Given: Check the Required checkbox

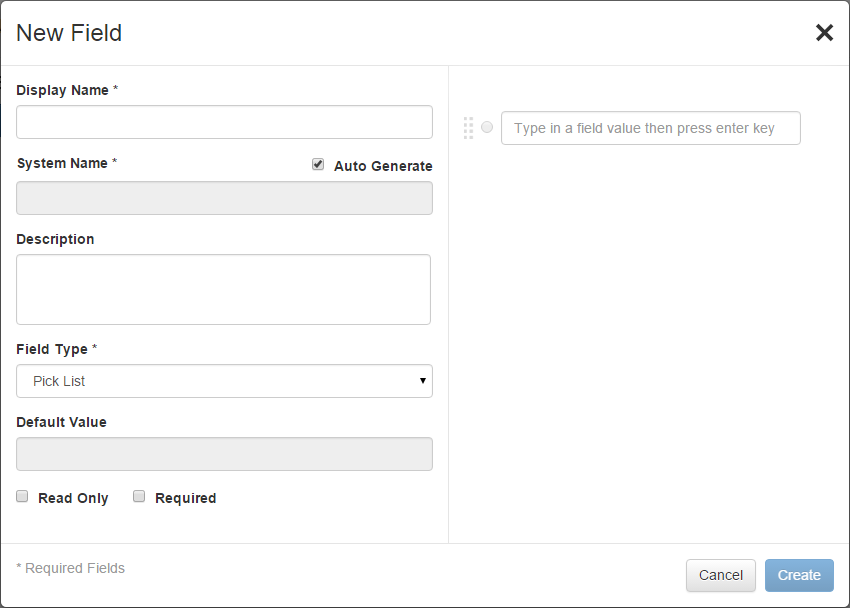Looking at the screenshot, I should tap(138, 496).
